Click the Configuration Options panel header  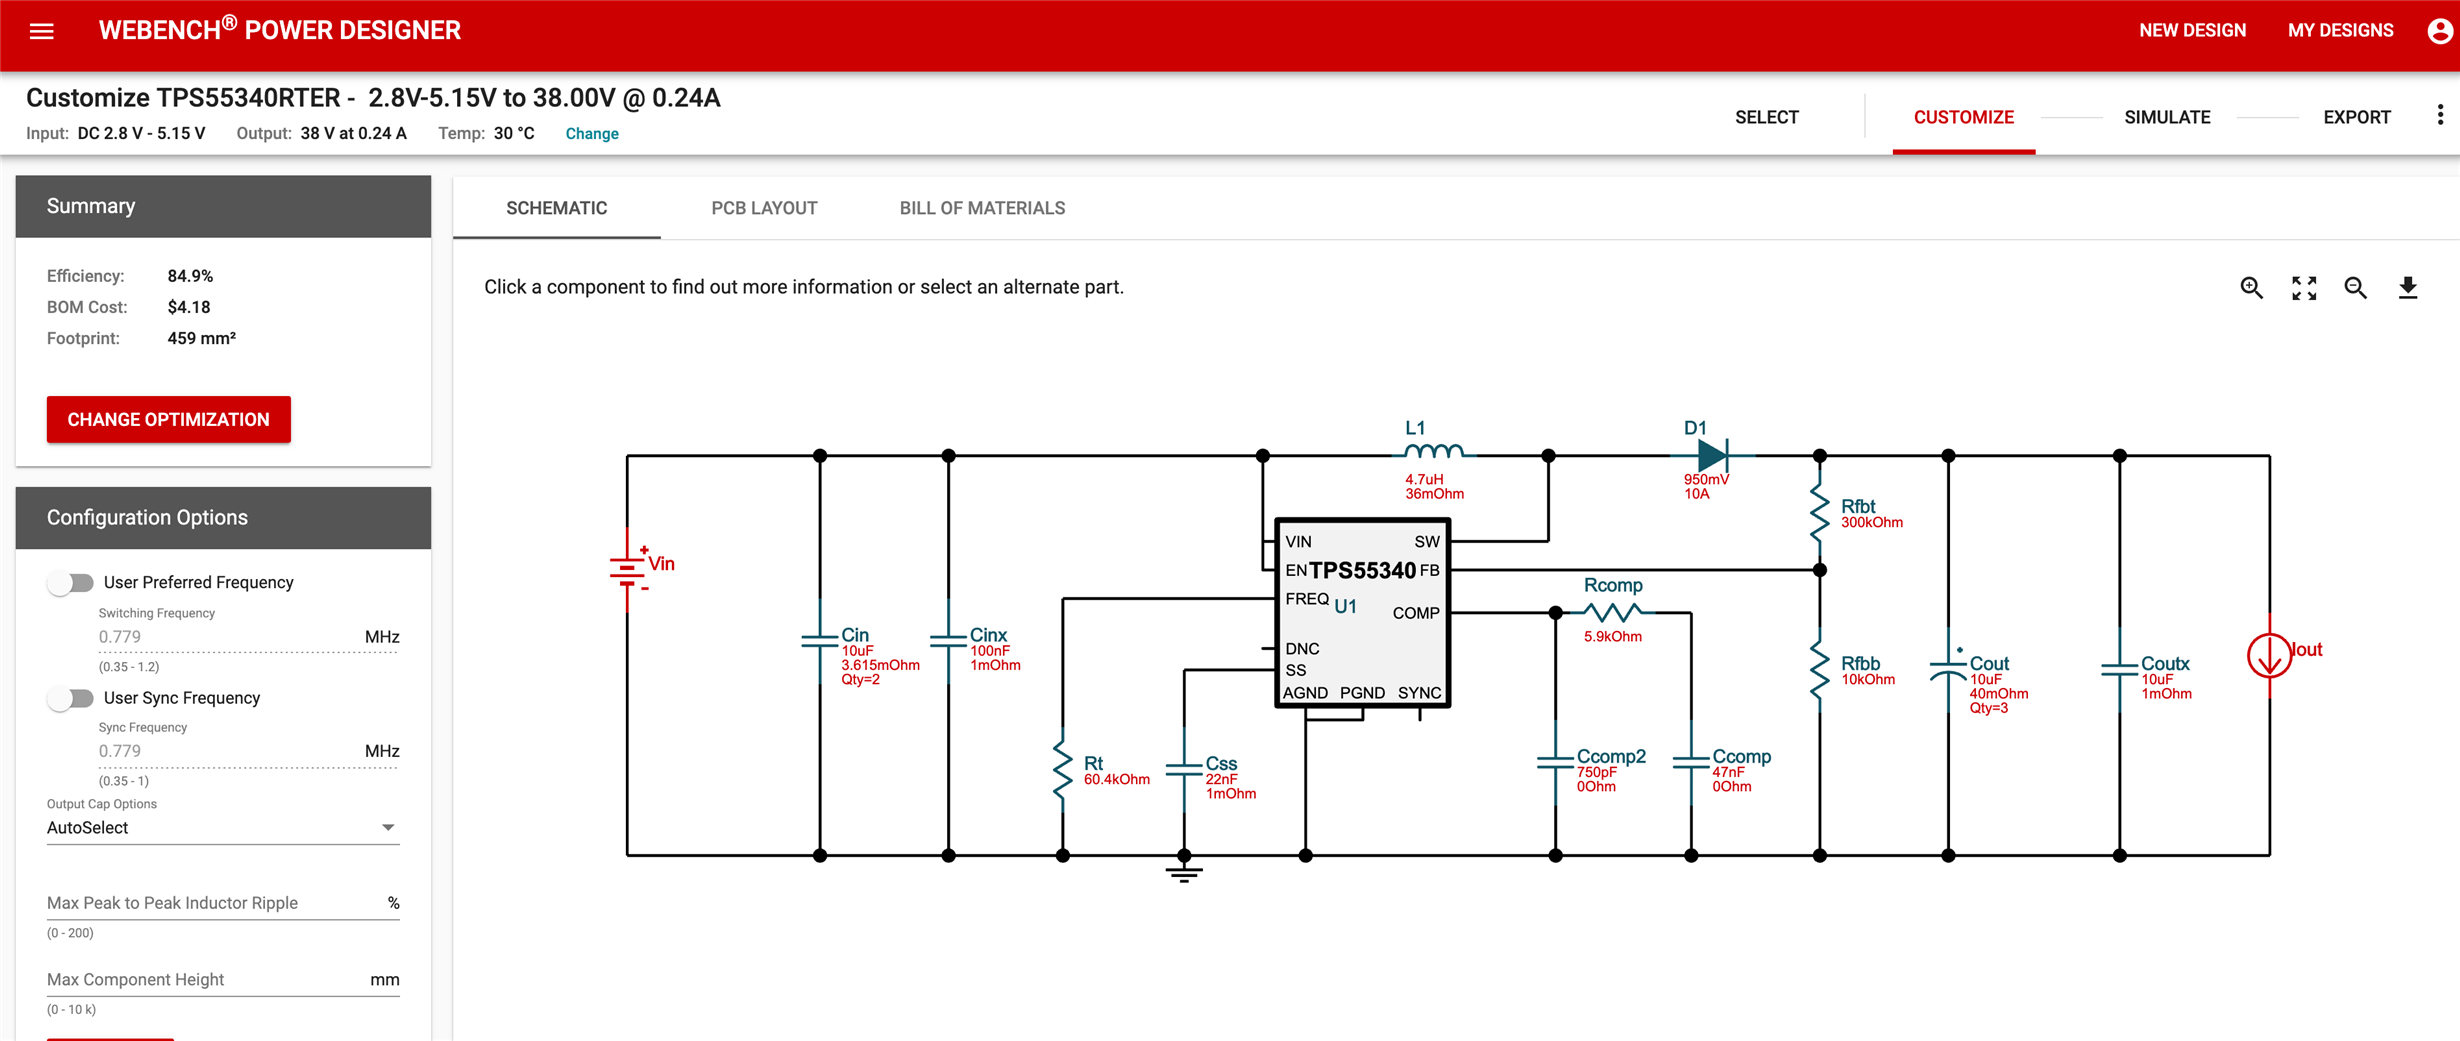(223, 518)
